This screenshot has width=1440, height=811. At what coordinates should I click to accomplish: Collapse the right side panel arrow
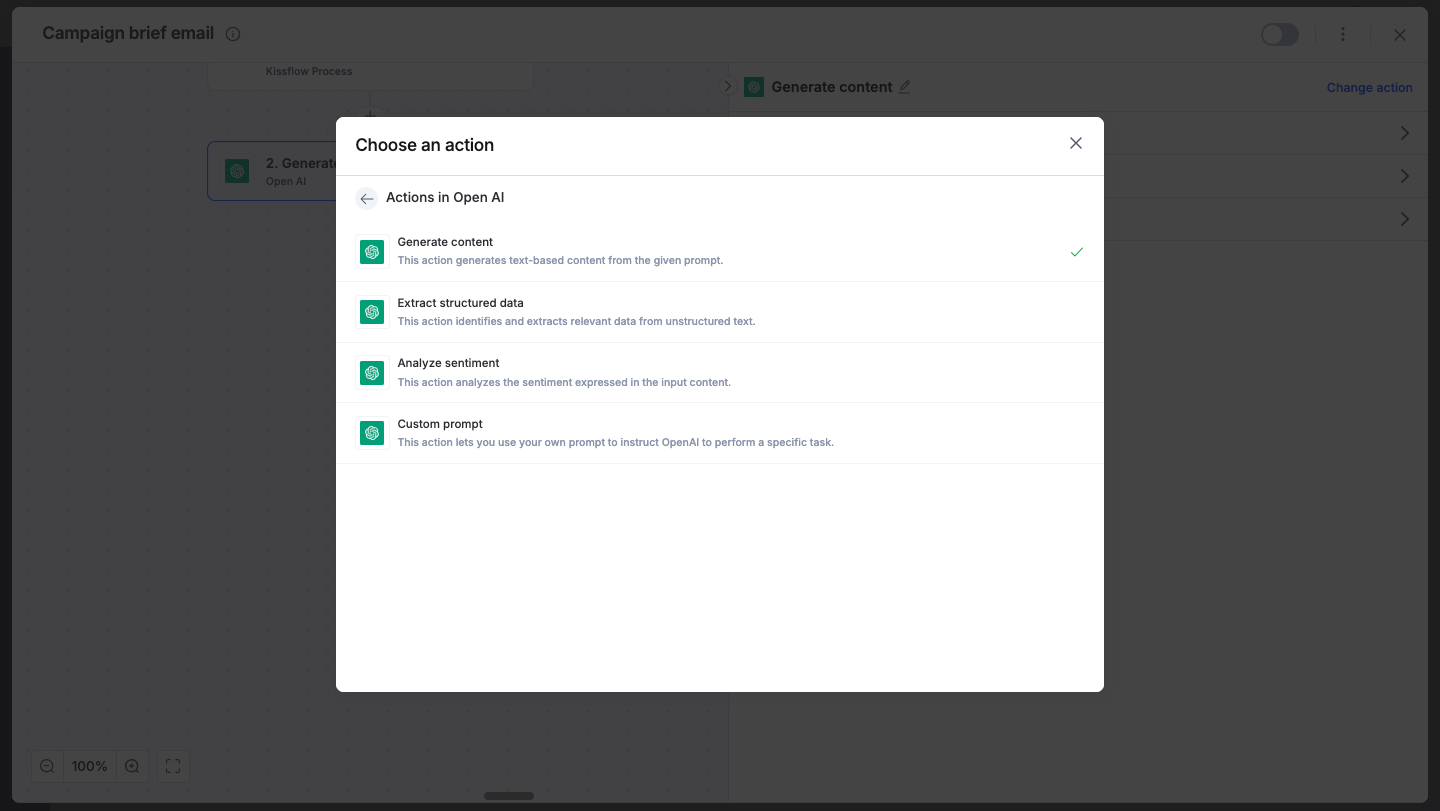click(728, 87)
